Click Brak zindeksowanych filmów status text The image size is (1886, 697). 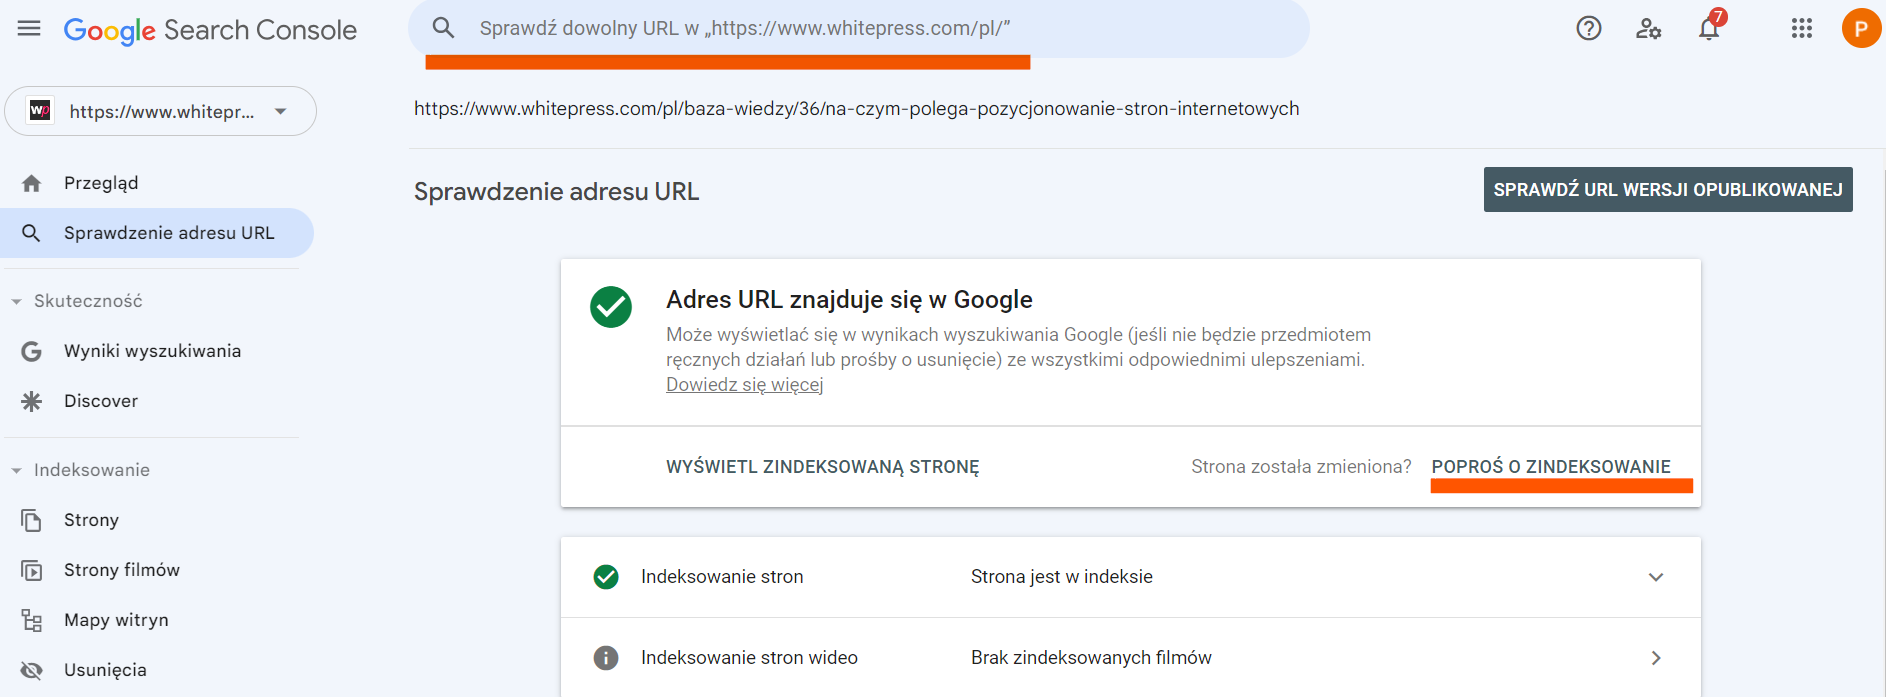pos(1091,658)
